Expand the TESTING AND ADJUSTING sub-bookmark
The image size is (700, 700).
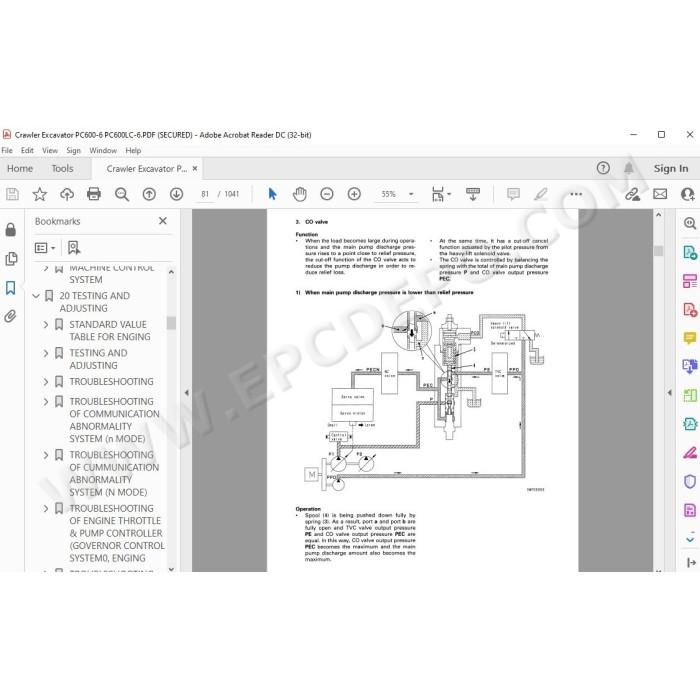pos(46,353)
